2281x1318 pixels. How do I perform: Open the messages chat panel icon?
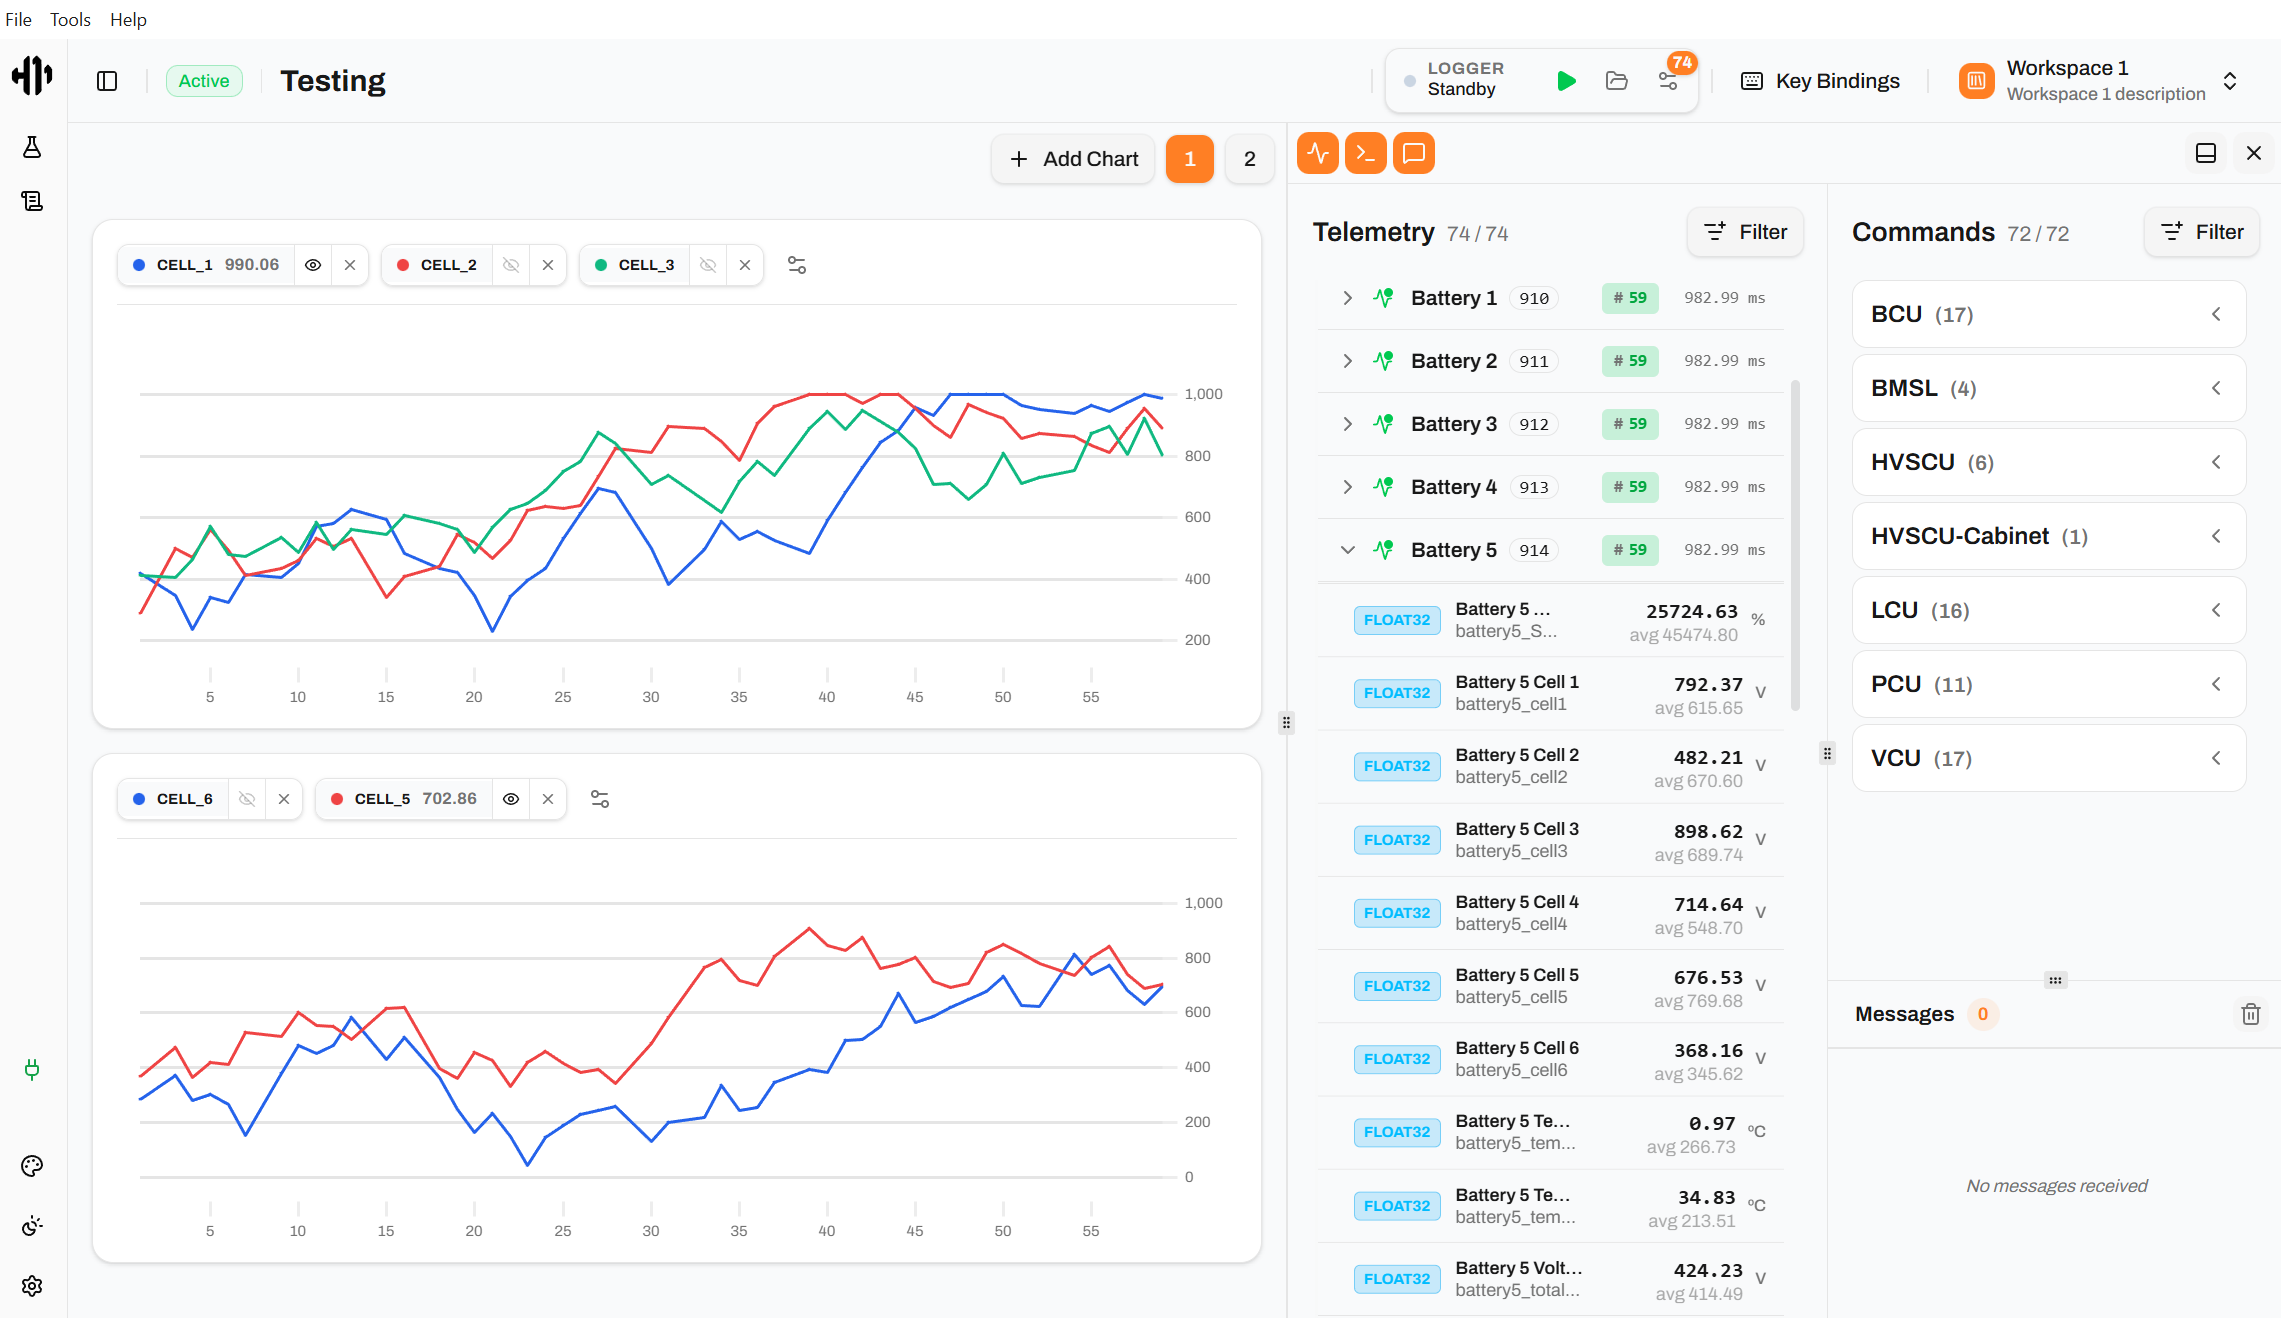pos(1414,153)
